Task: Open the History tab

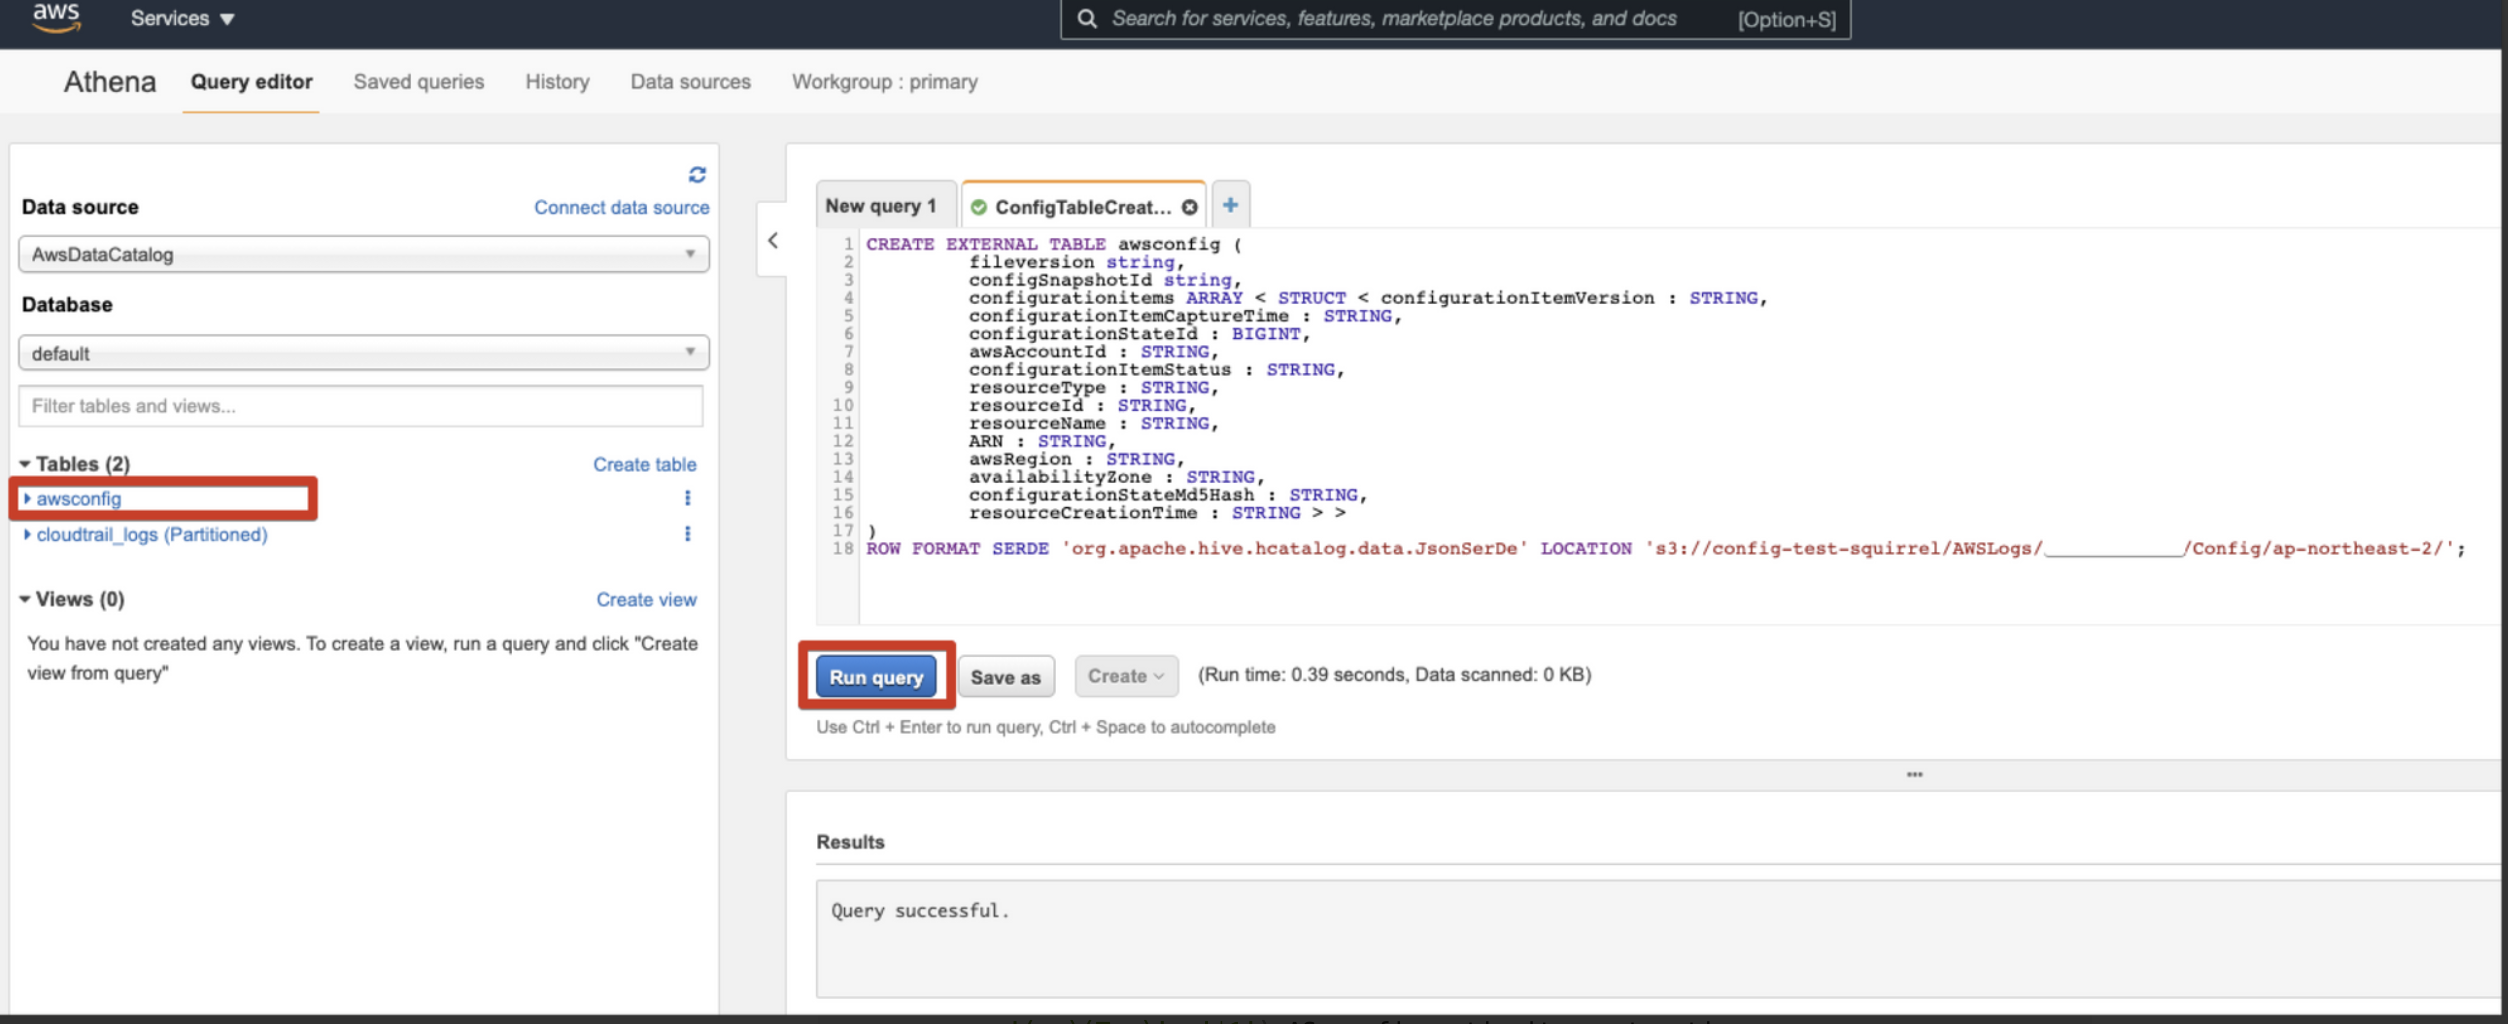Action: 557,82
